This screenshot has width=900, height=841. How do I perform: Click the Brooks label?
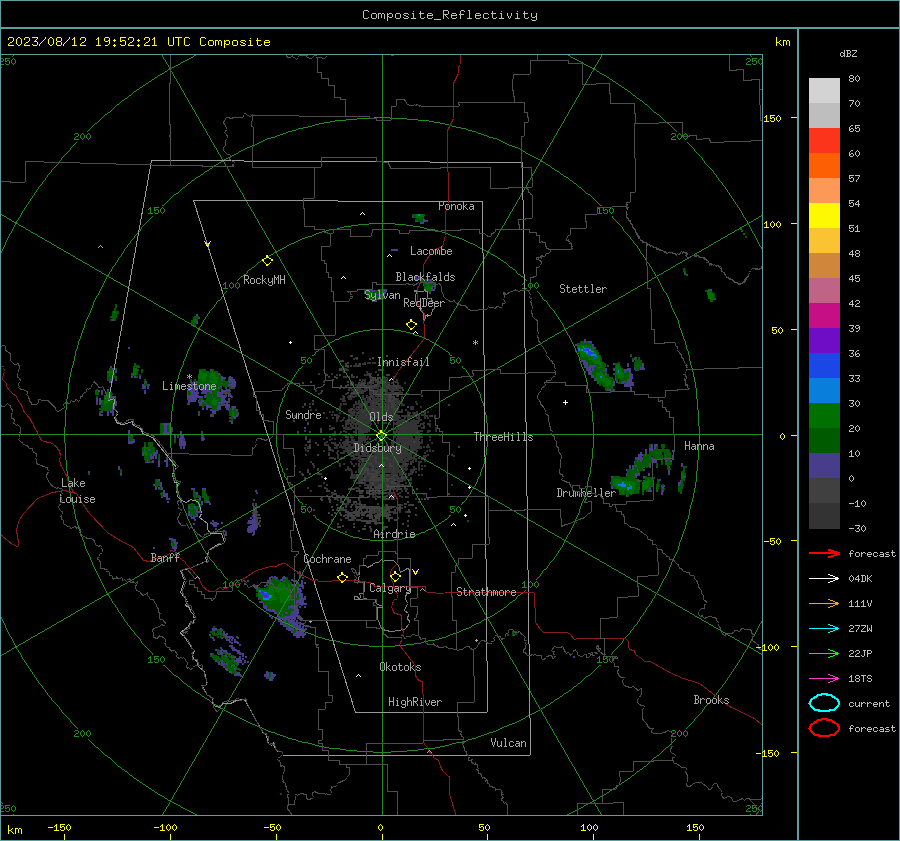[711, 700]
